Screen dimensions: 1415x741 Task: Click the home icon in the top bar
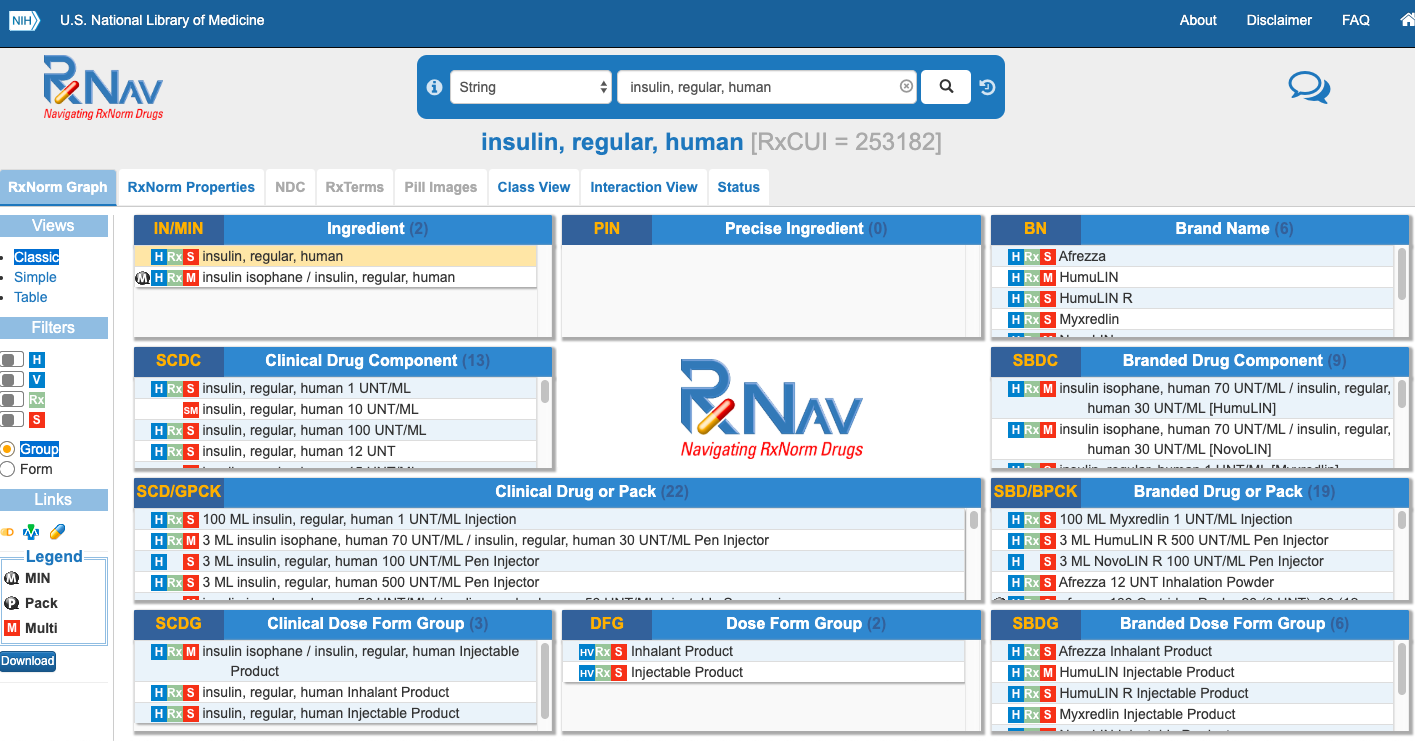1408,20
